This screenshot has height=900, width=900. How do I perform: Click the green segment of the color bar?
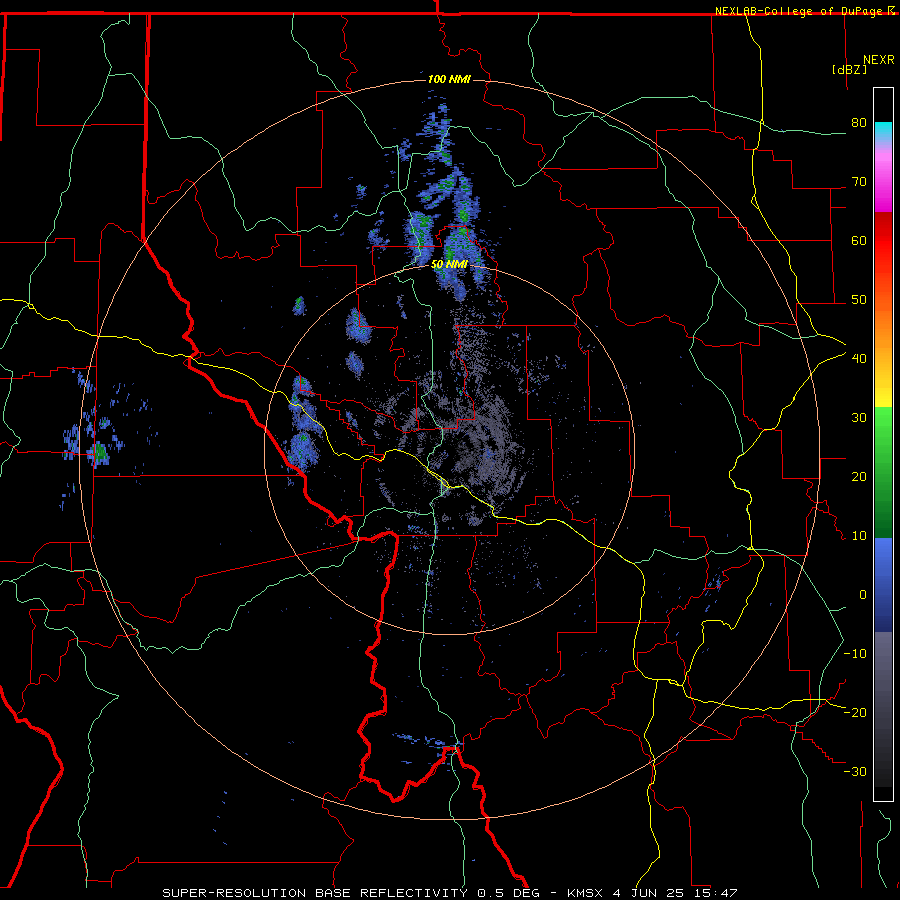coord(883,472)
